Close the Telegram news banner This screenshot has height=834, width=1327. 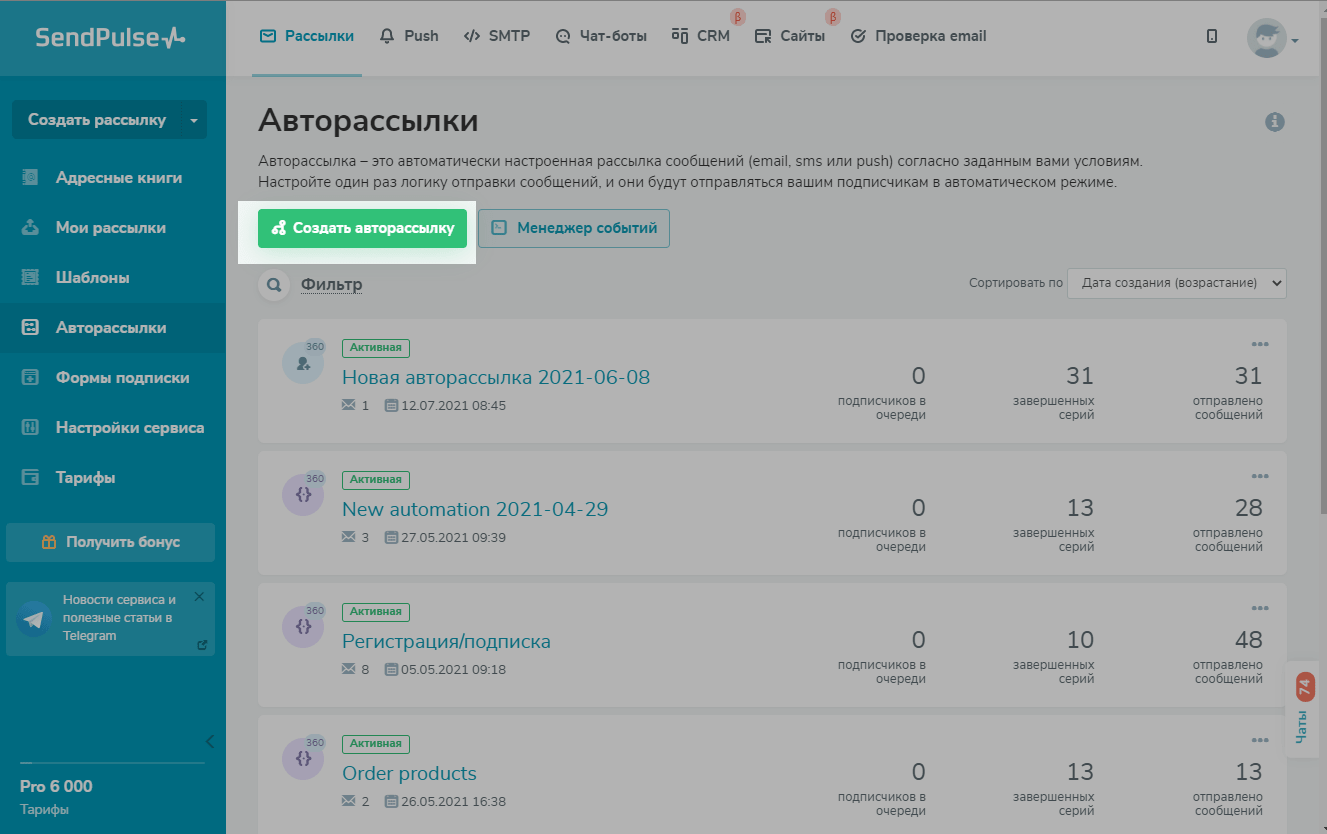point(199,597)
